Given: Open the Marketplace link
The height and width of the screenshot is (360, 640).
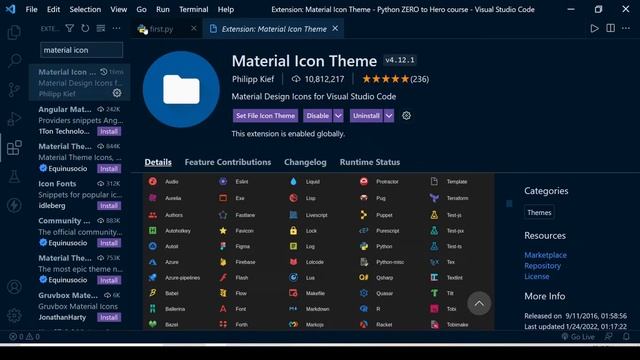Looking at the screenshot, I should pyautogui.click(x=545, y=255).
